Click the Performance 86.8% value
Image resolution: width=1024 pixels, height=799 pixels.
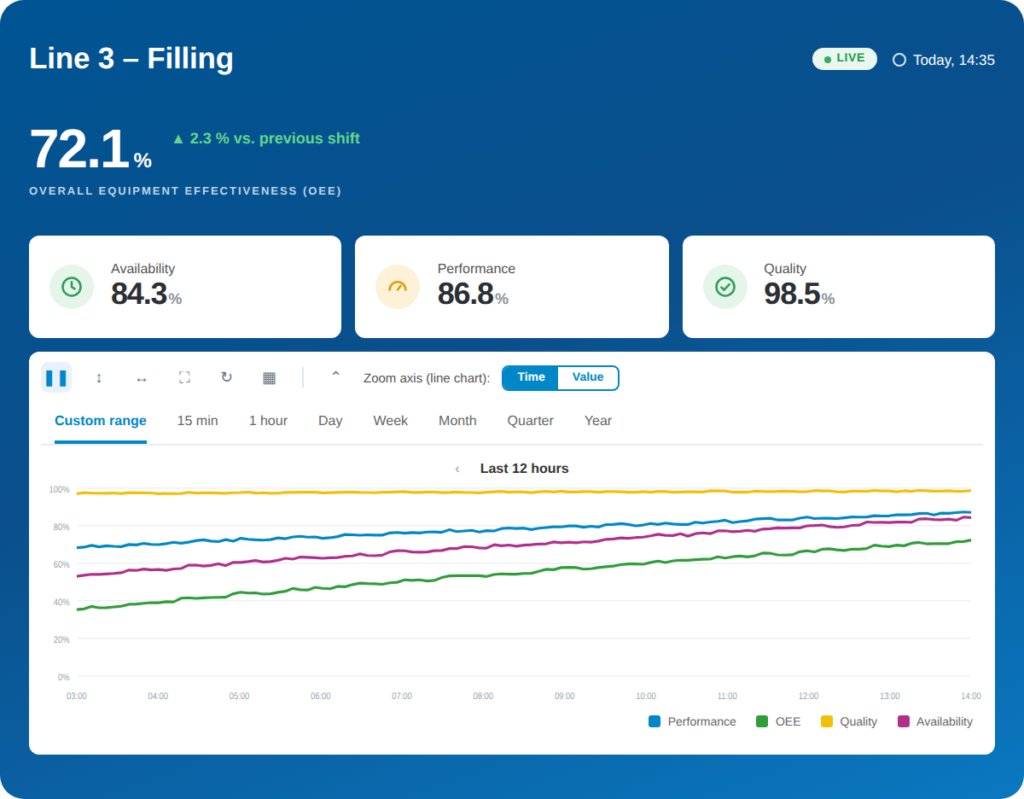click(x=473, y=294)
